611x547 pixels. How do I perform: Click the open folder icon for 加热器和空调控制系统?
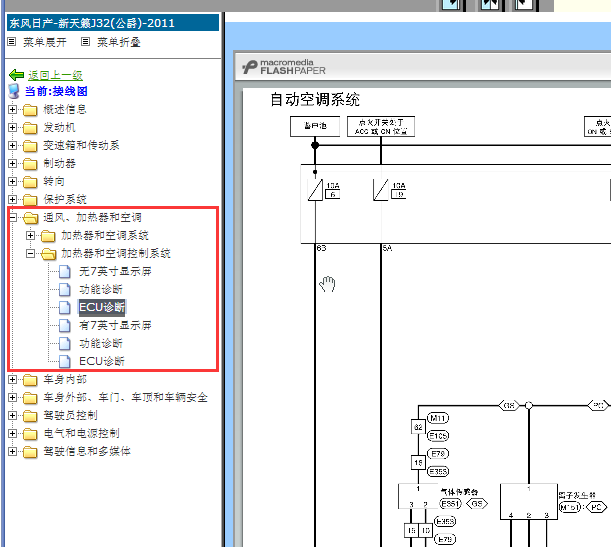(x=48, y=254)
